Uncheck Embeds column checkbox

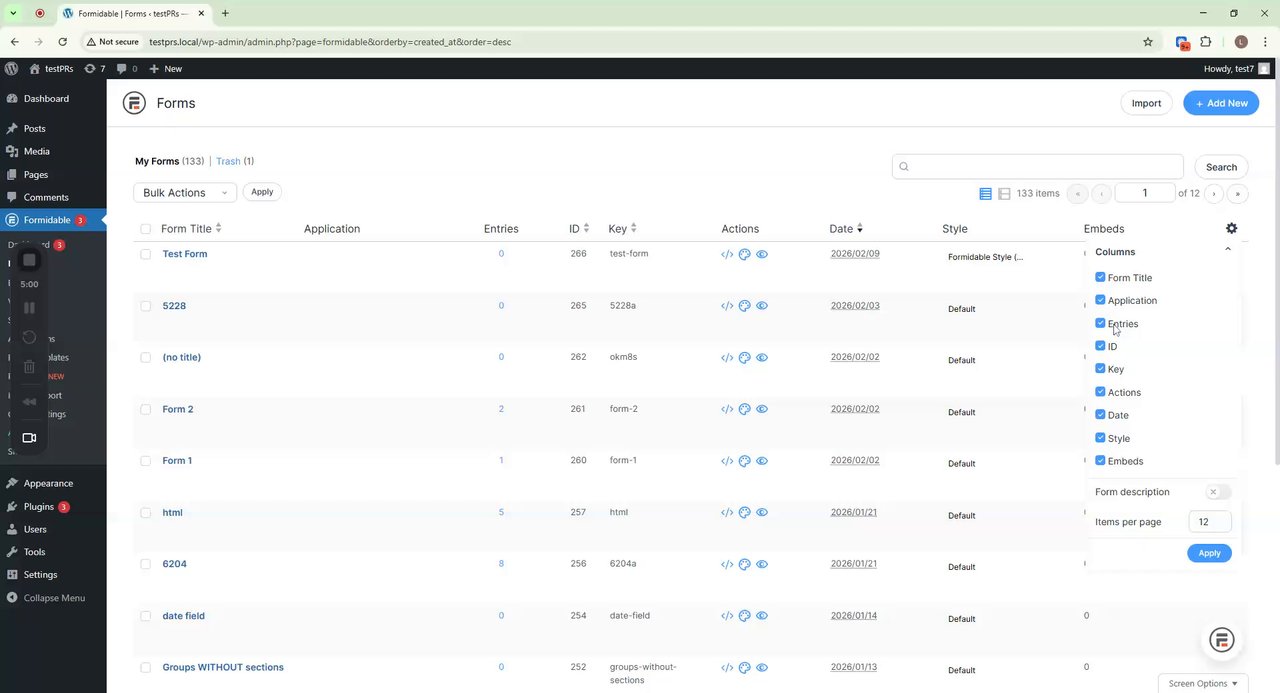pyautogui.click(x=1100, y=461)
